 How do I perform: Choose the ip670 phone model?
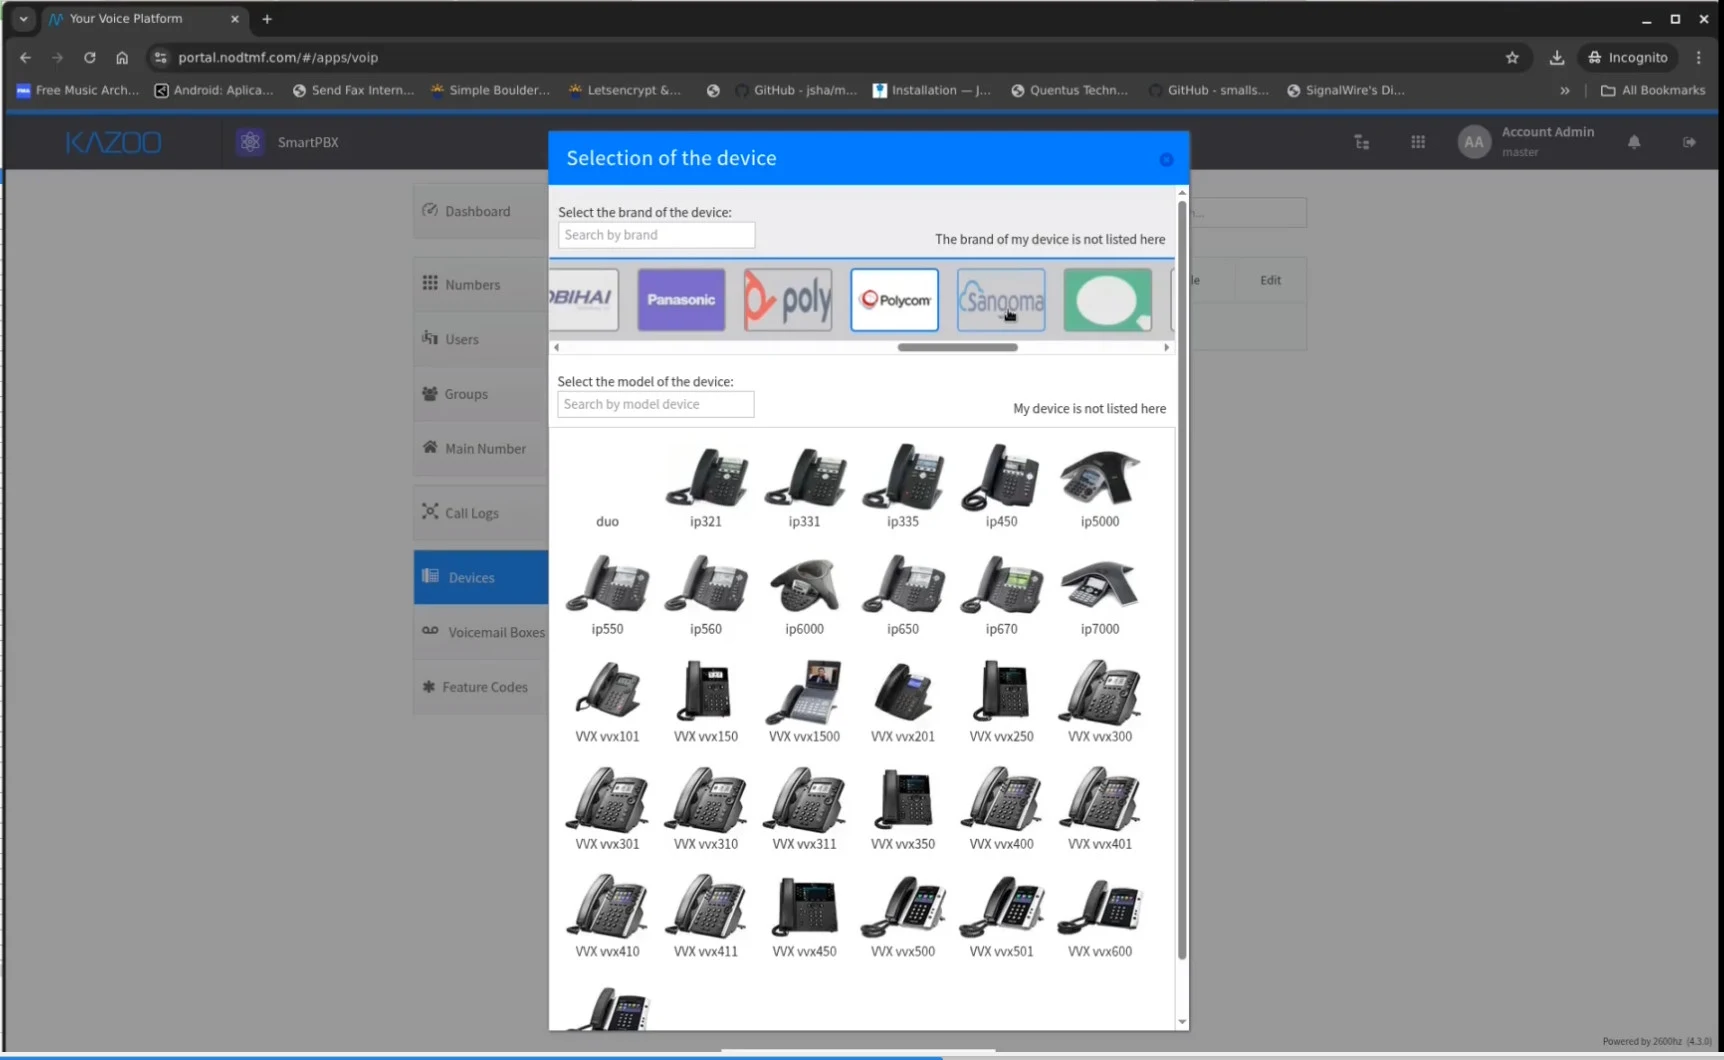coord(1001,595)
